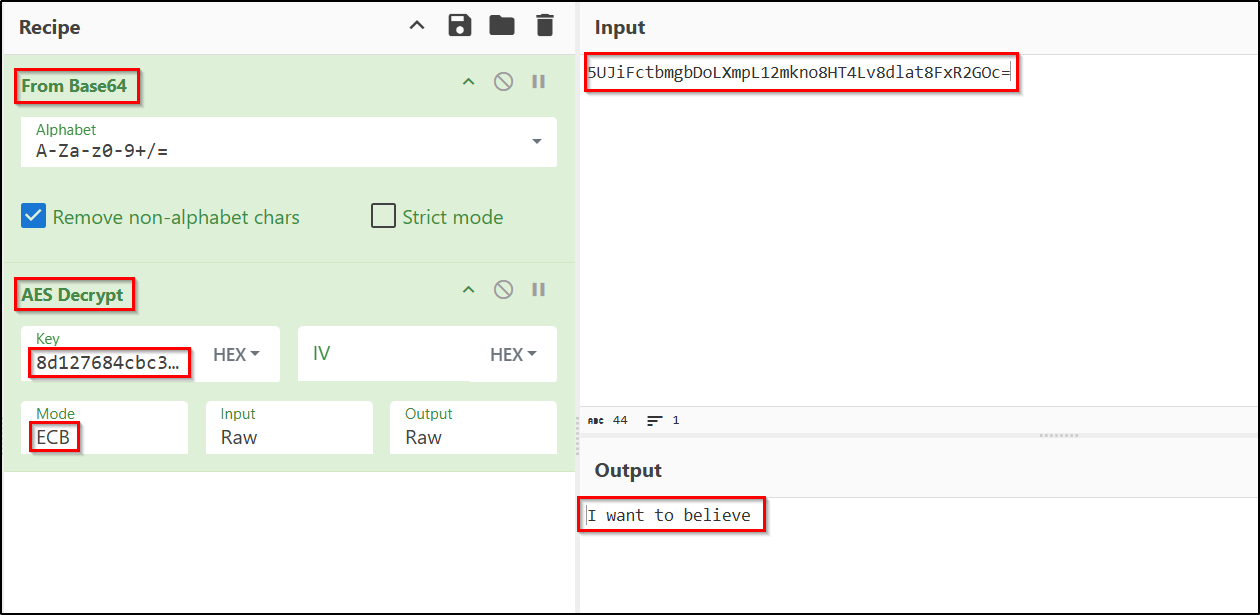Change IV format from HEX

(513, 355)
